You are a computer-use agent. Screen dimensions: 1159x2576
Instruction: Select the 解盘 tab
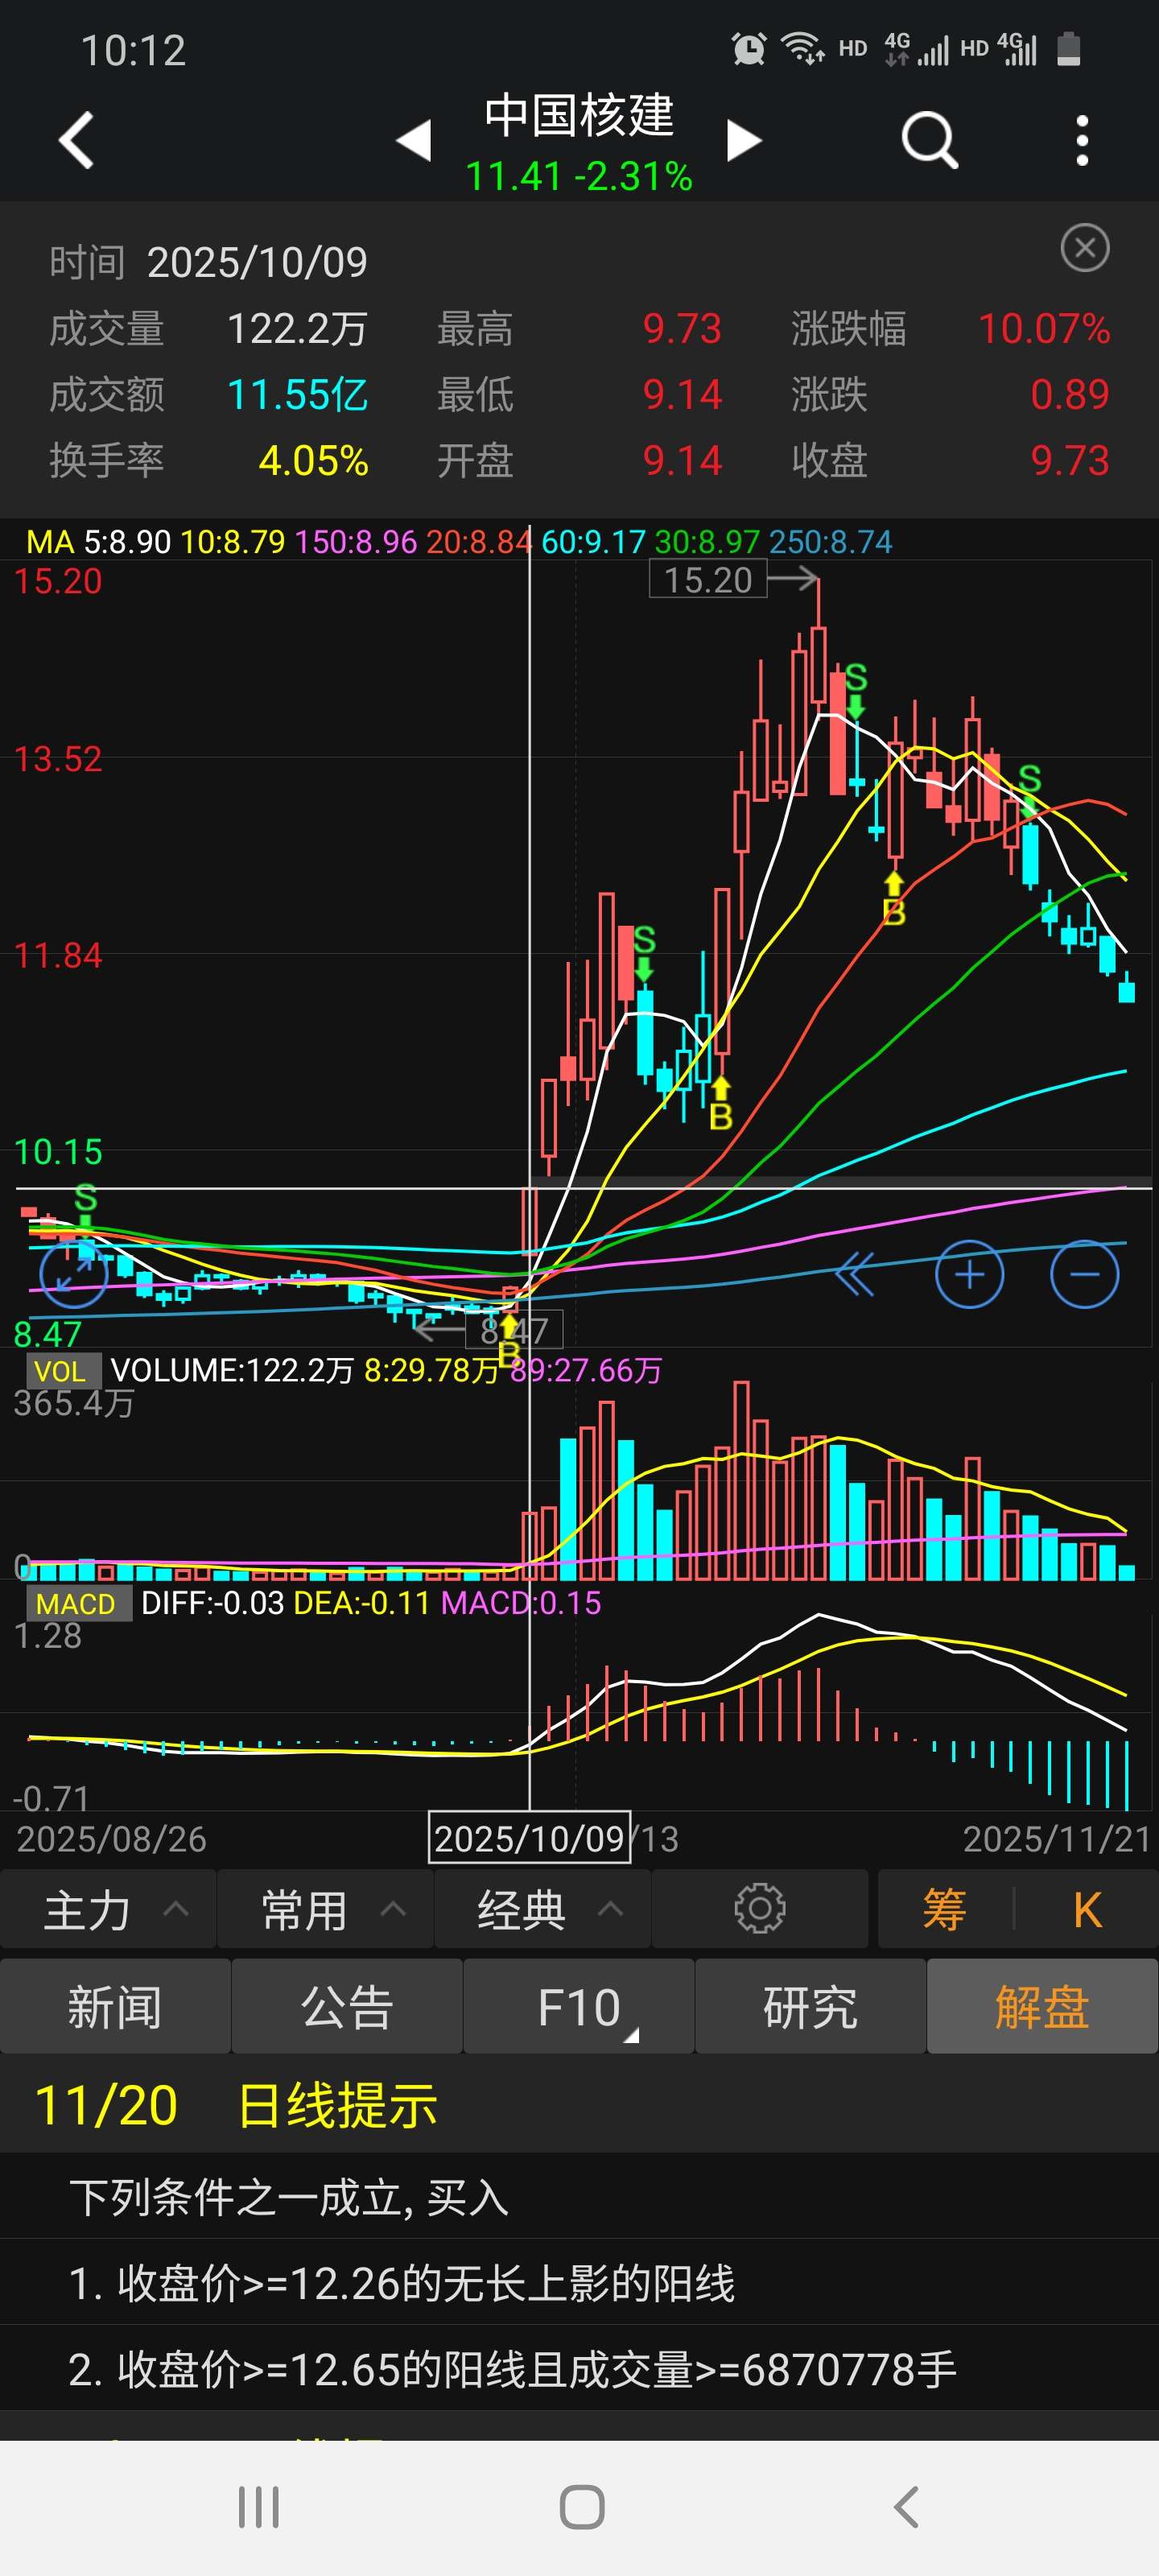point(1042,2006)
